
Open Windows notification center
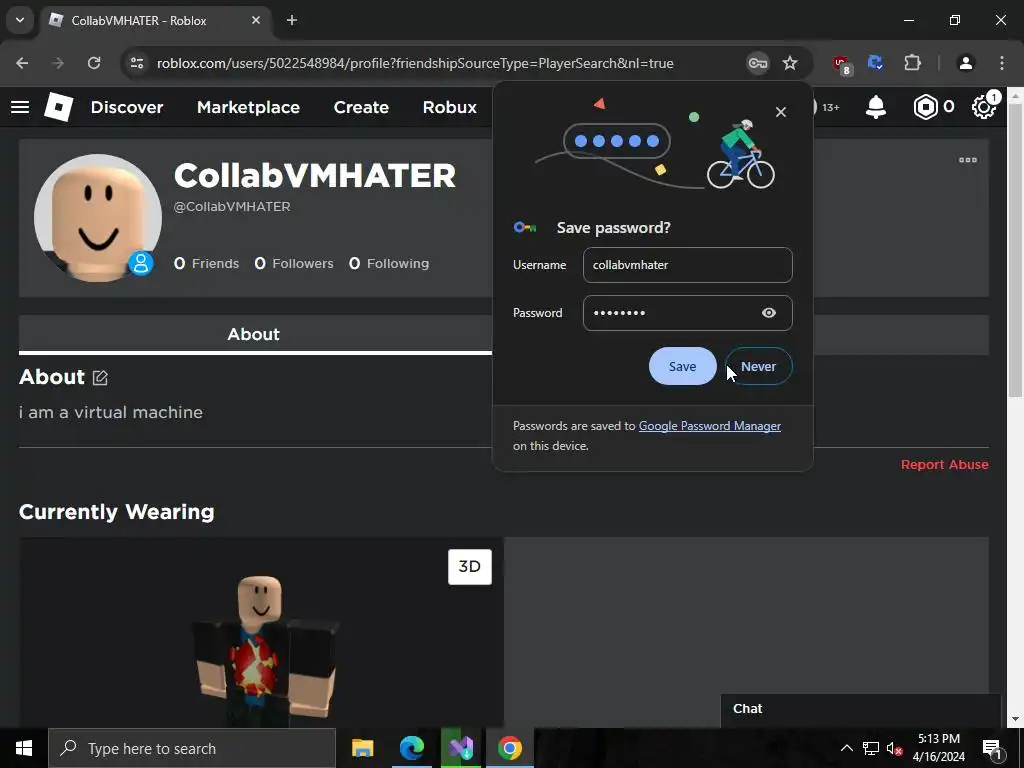click(x=992, y=748)
